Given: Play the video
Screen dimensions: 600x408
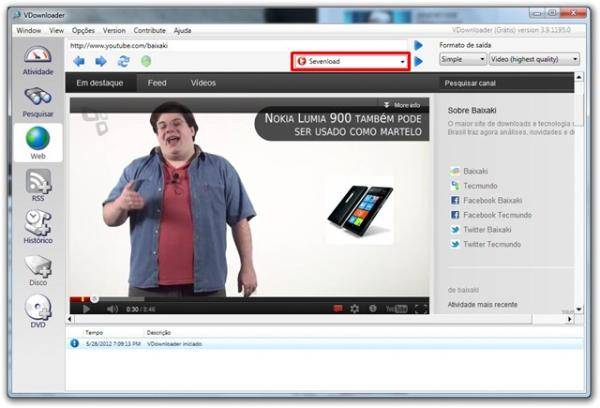Looking at the screenshot, I should (x=86, y=309).
